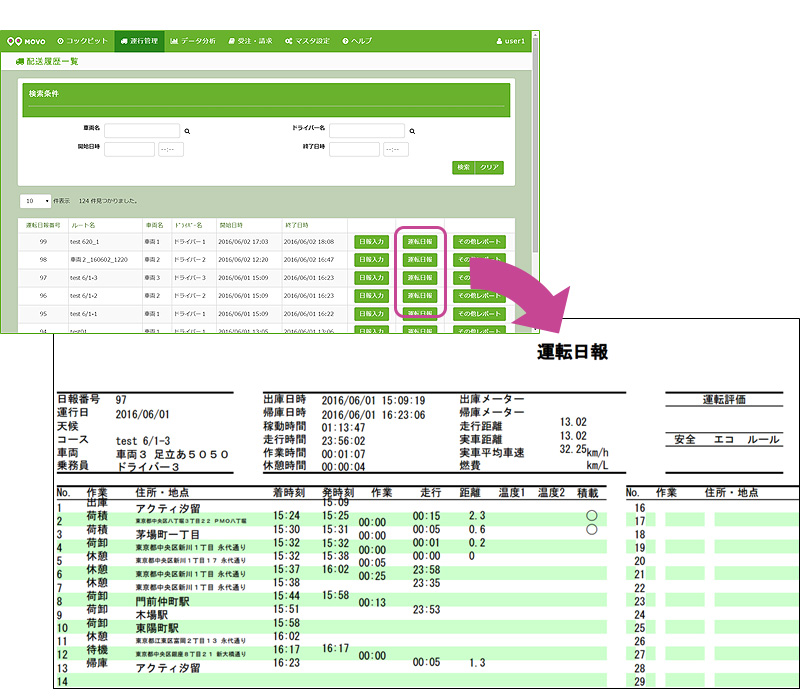Image resolution: width=800 pixels, height=700 pixels.
Task: Focus the ドライバー名 input field
Action: [x=367, y=131]
